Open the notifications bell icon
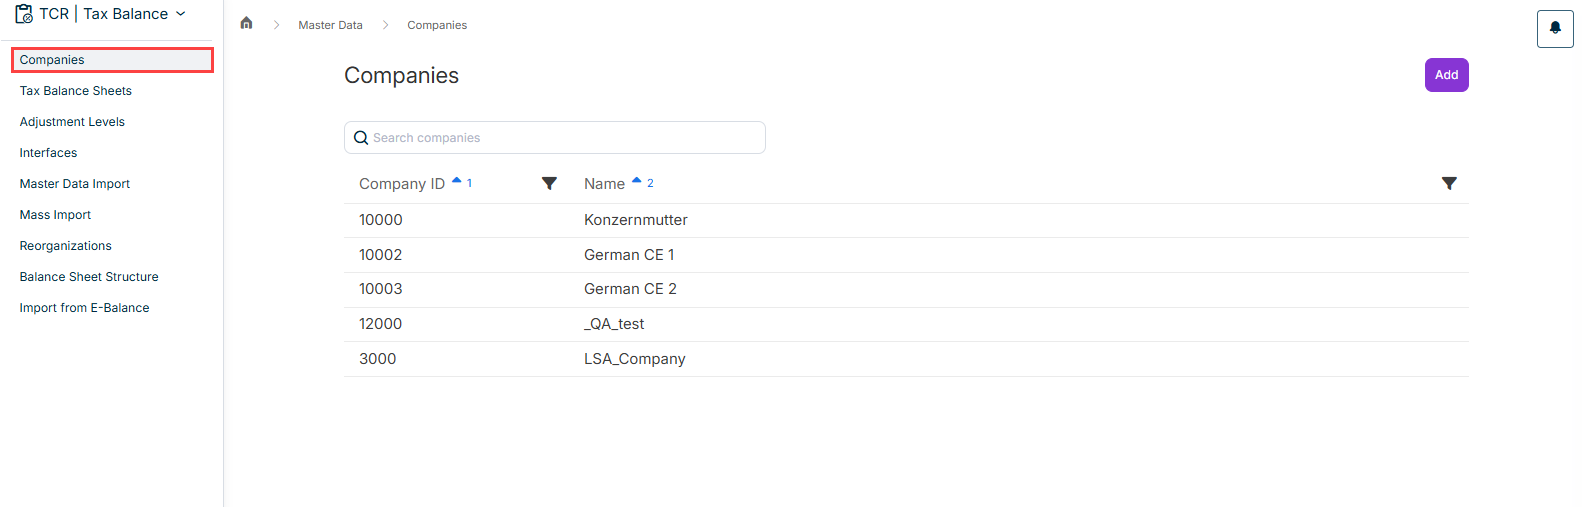The width and height of the screenshot is (1582, 507). (1555, 29)
